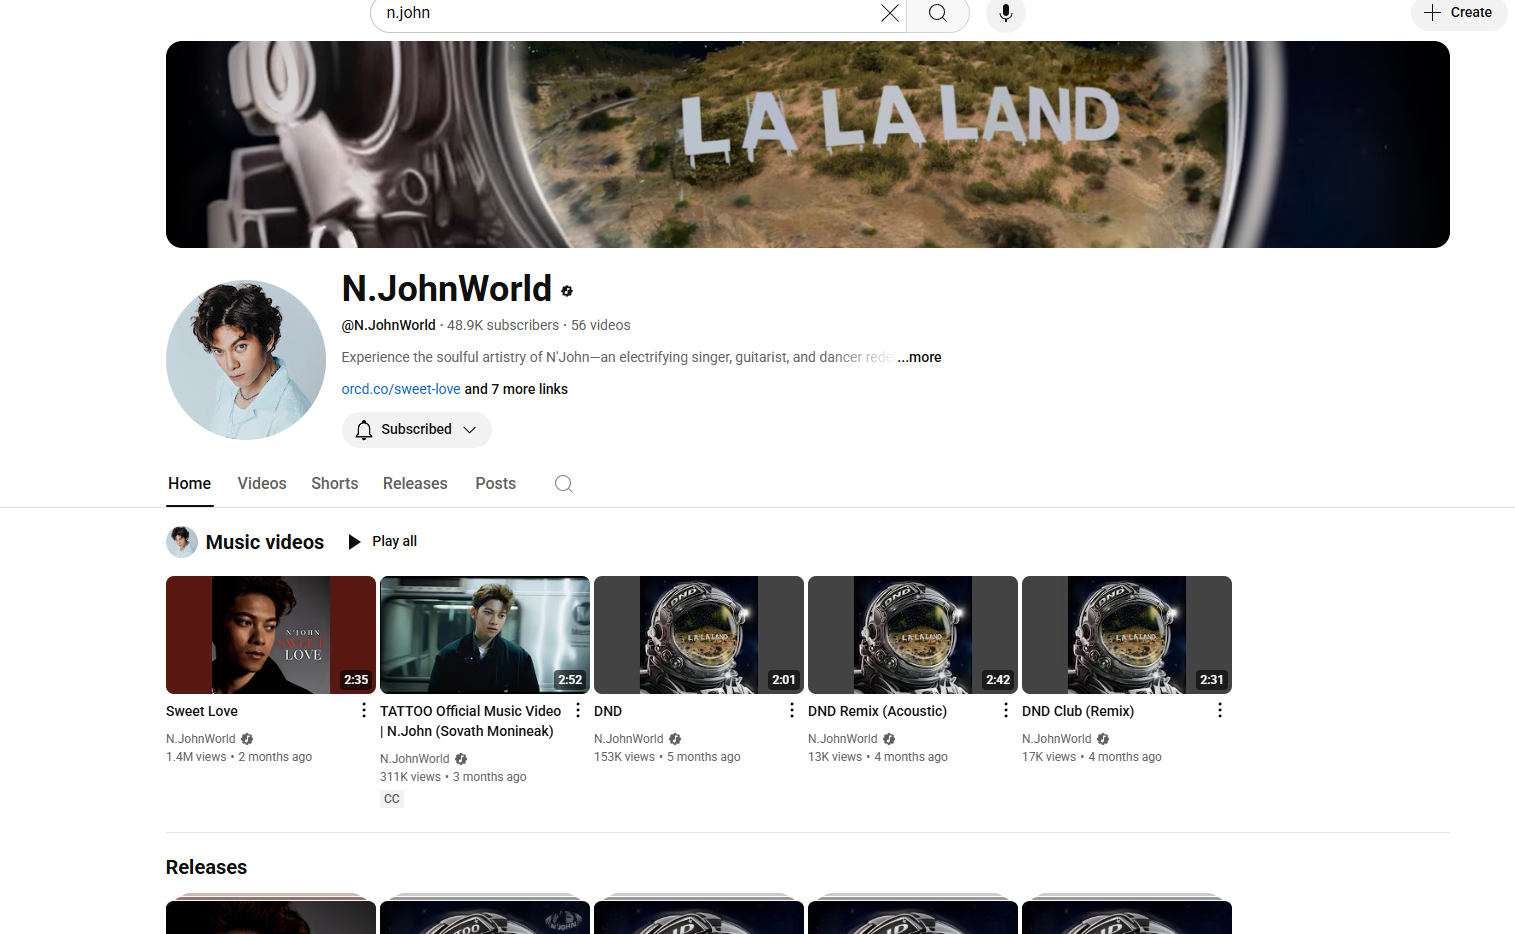Play all Music videos
This screenshot has height=934, width=1515.
(x=382, y=541)
